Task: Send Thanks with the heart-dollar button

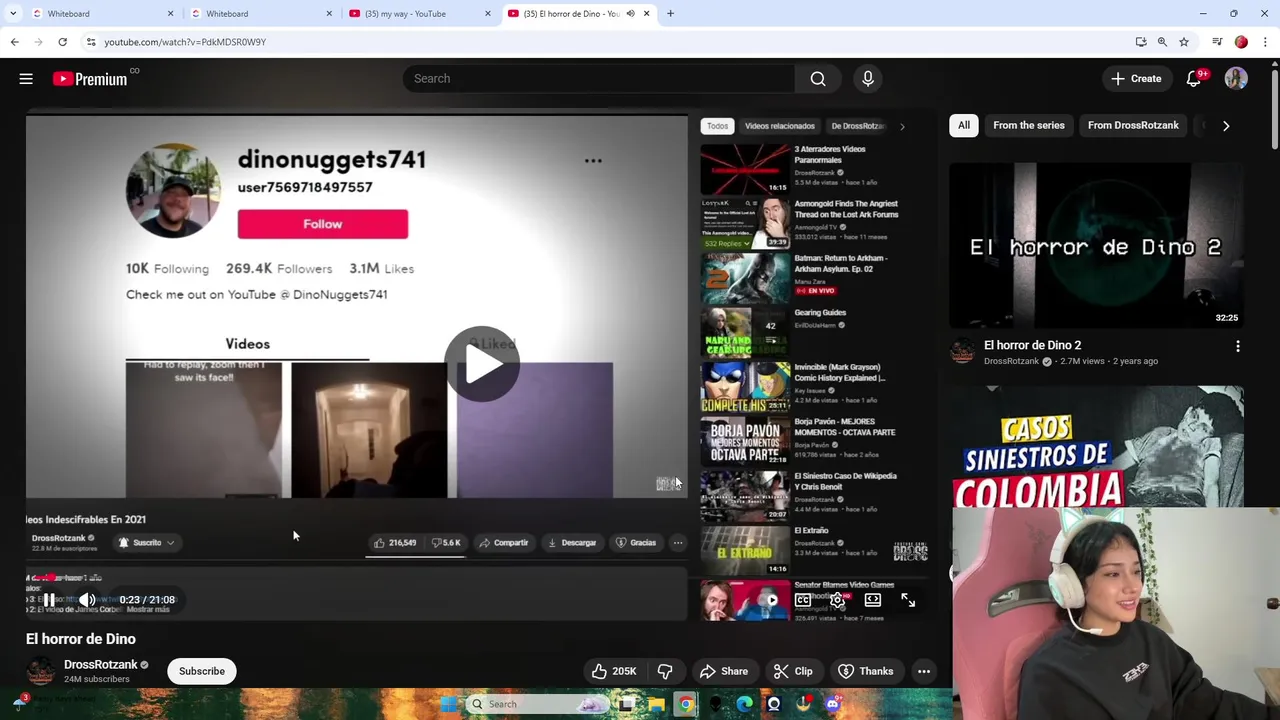Action: (866, 671)
